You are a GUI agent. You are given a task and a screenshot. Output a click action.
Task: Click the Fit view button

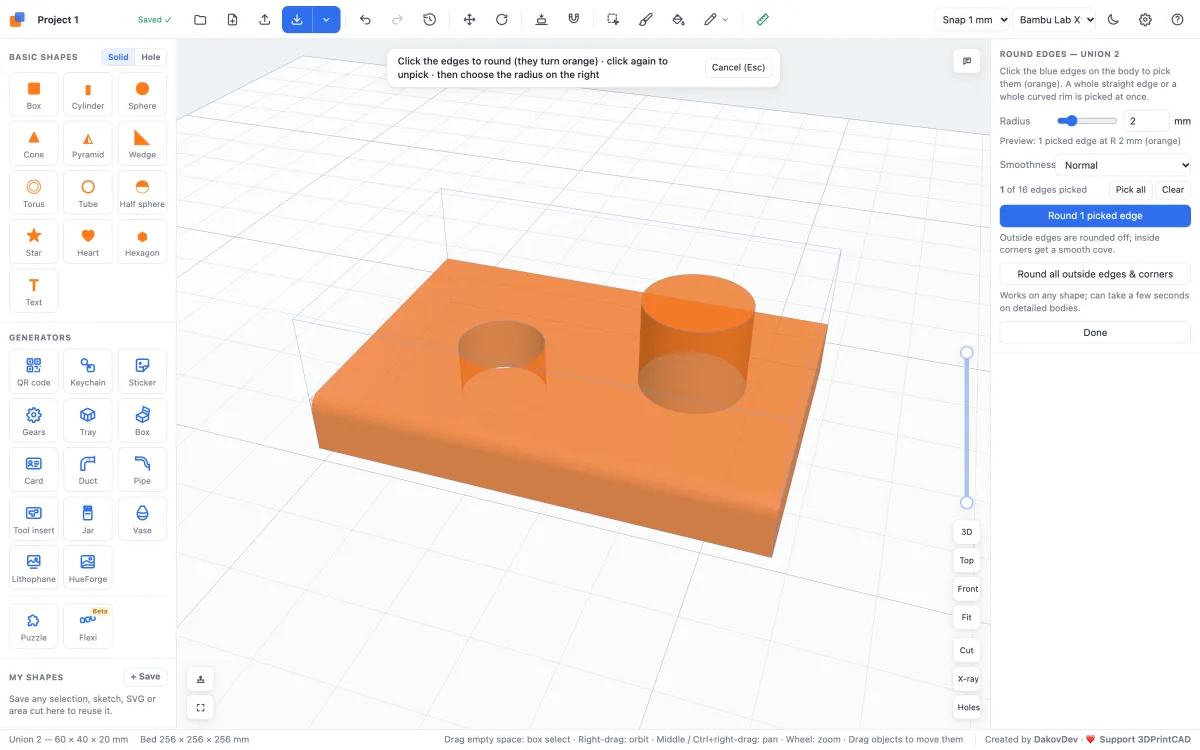[967, 617]
